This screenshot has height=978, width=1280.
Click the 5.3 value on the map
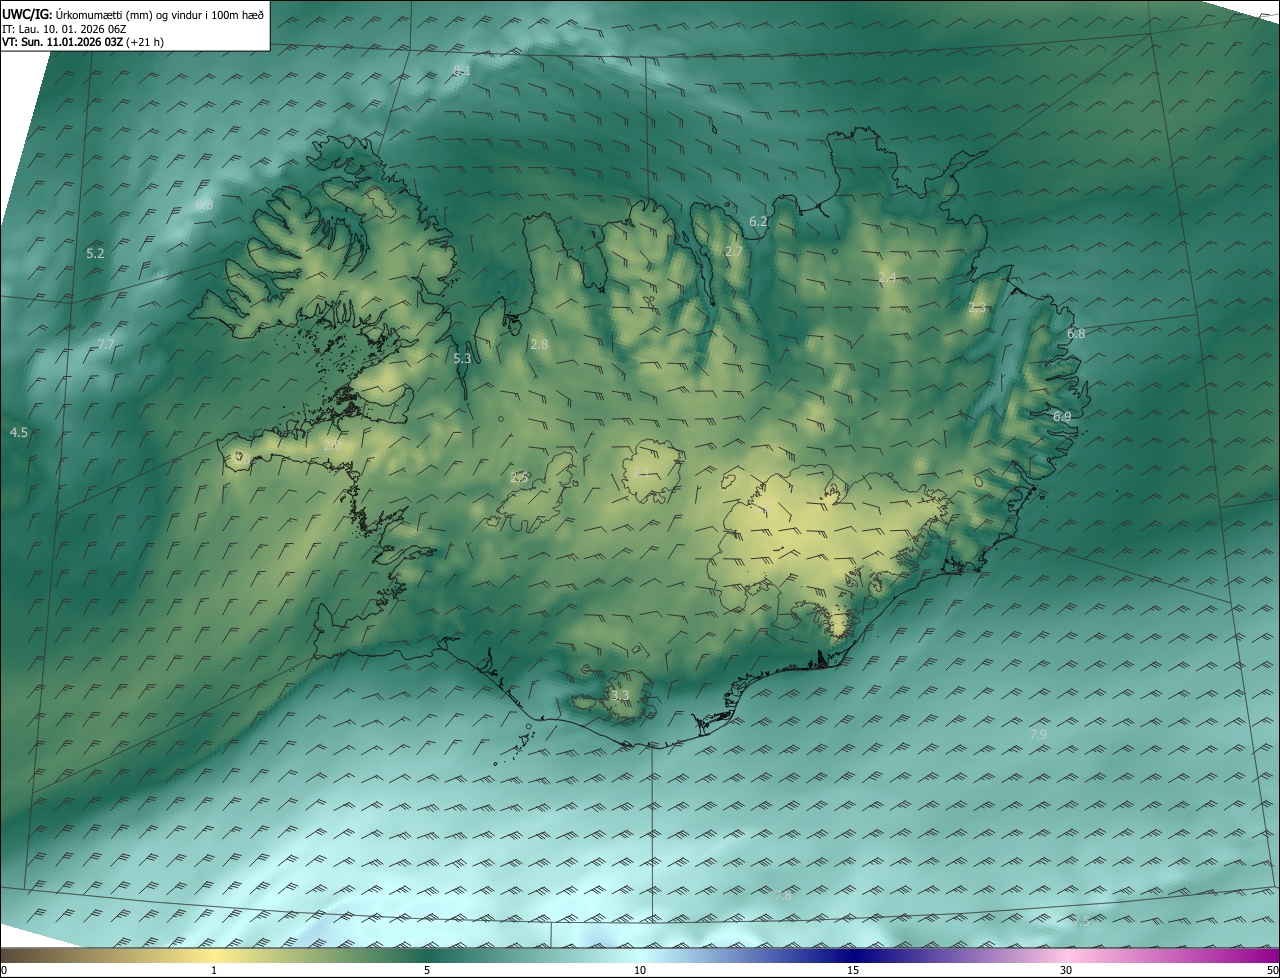462,358
